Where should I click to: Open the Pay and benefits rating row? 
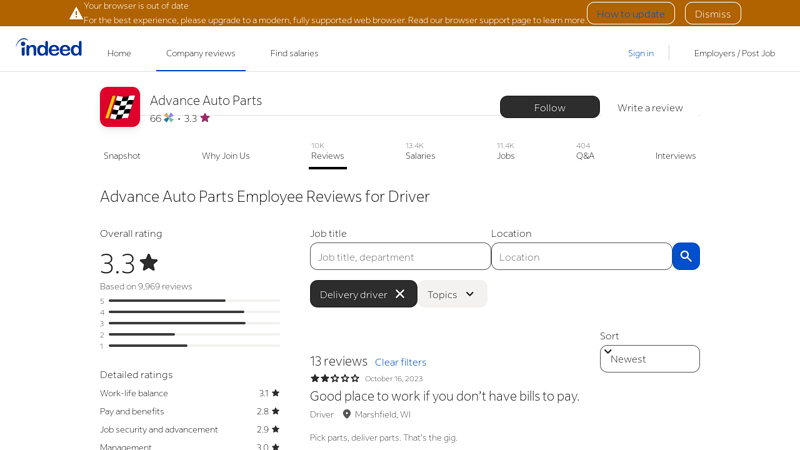190,411
